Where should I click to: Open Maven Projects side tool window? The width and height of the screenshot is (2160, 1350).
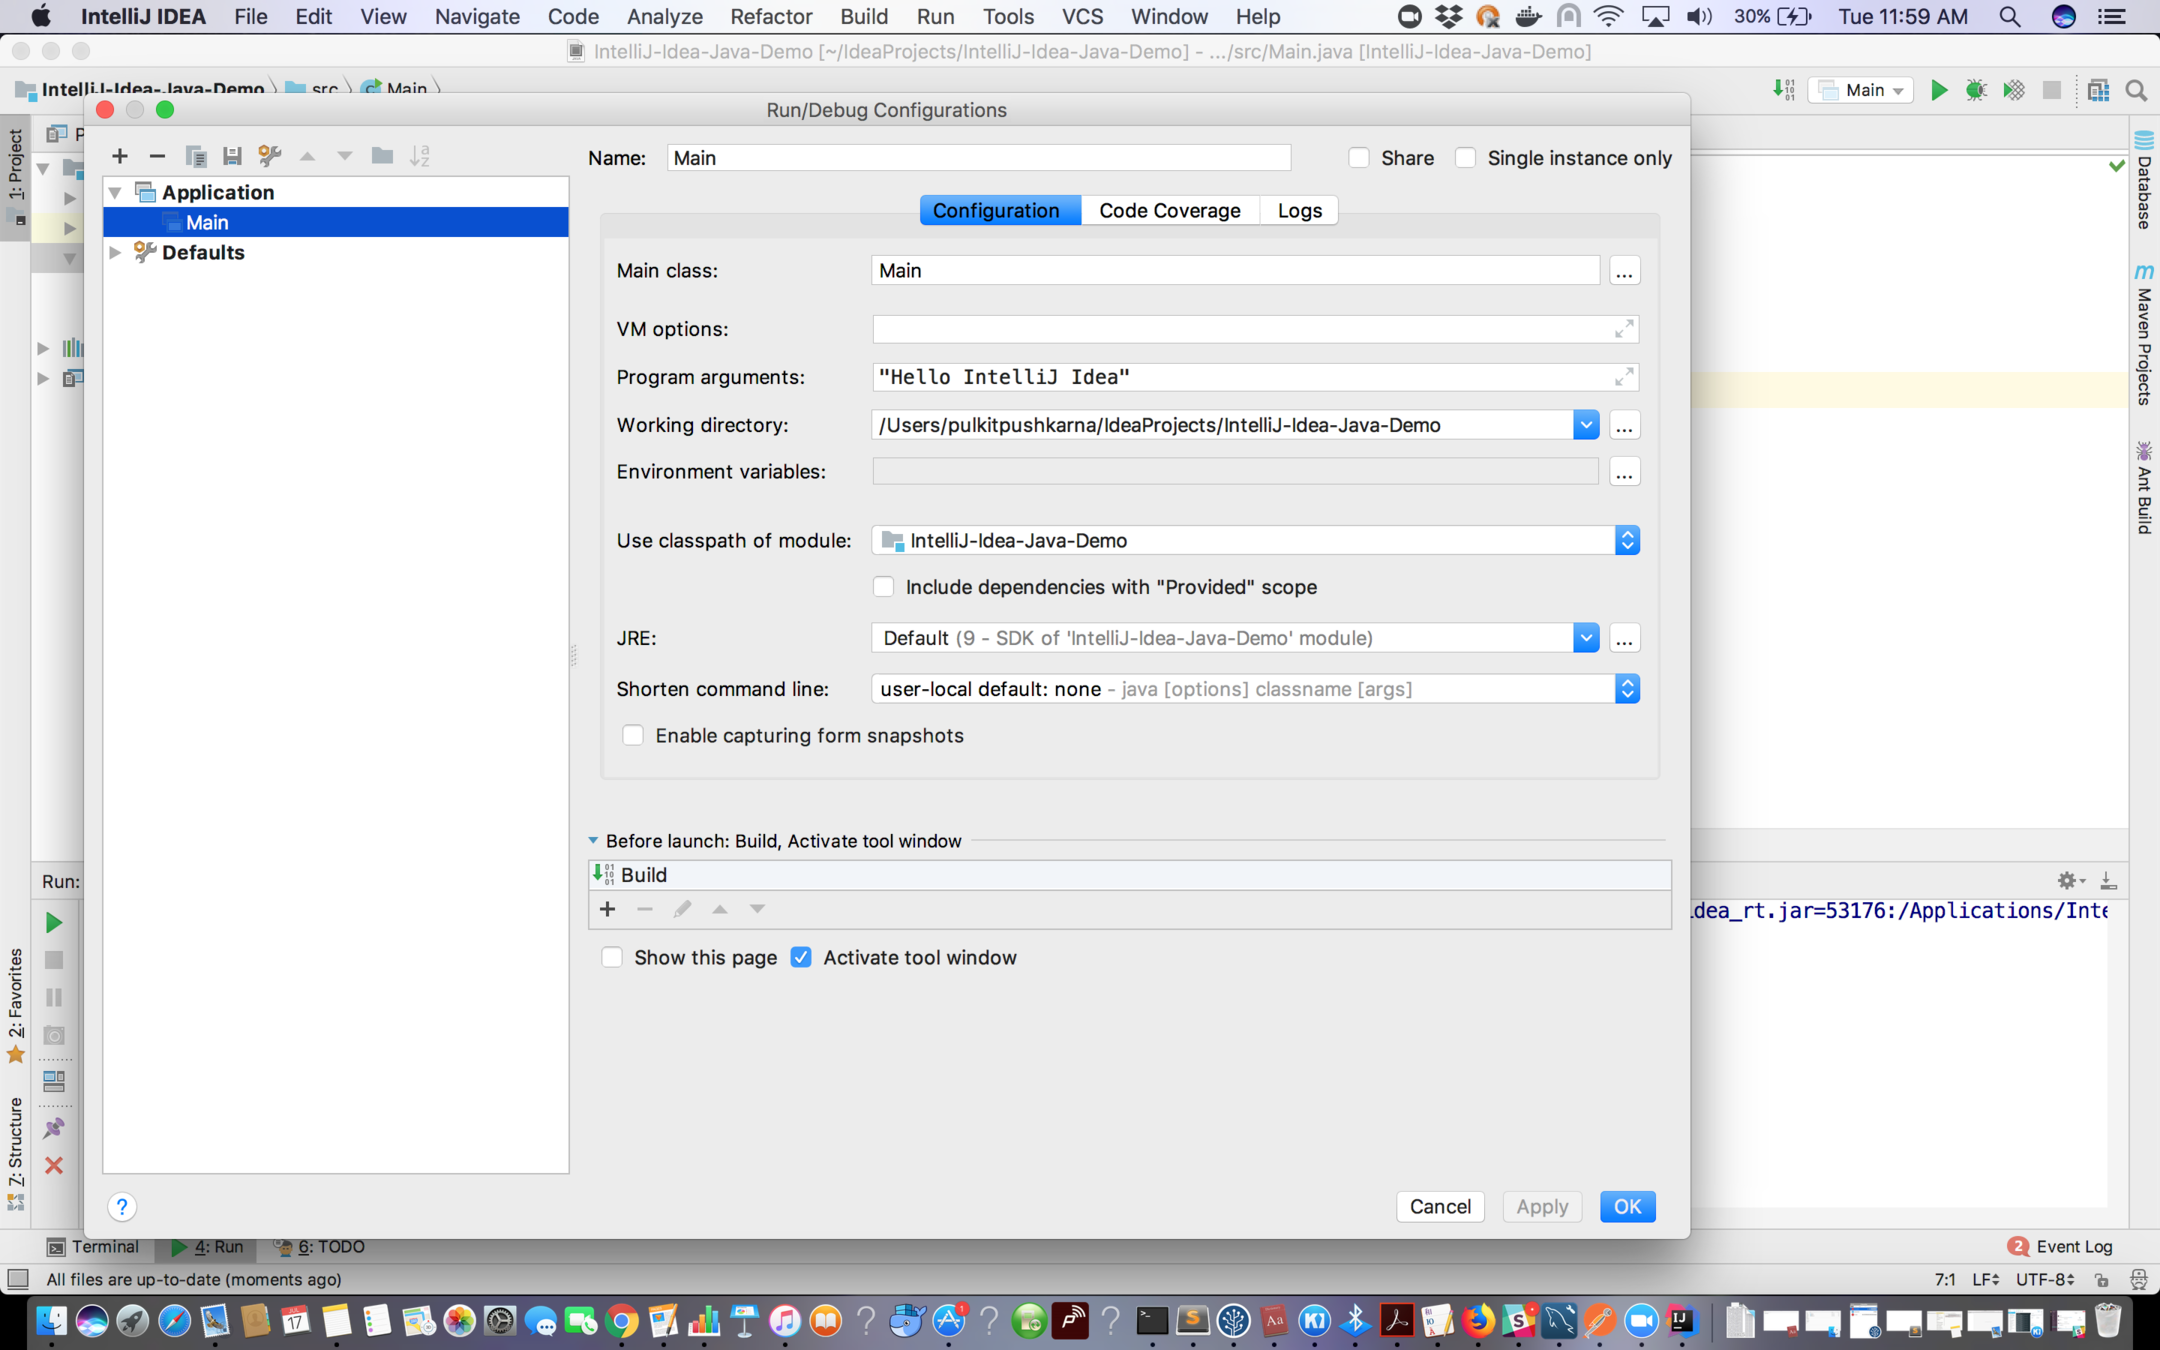pyautogui.click(x=2144, y=335)
